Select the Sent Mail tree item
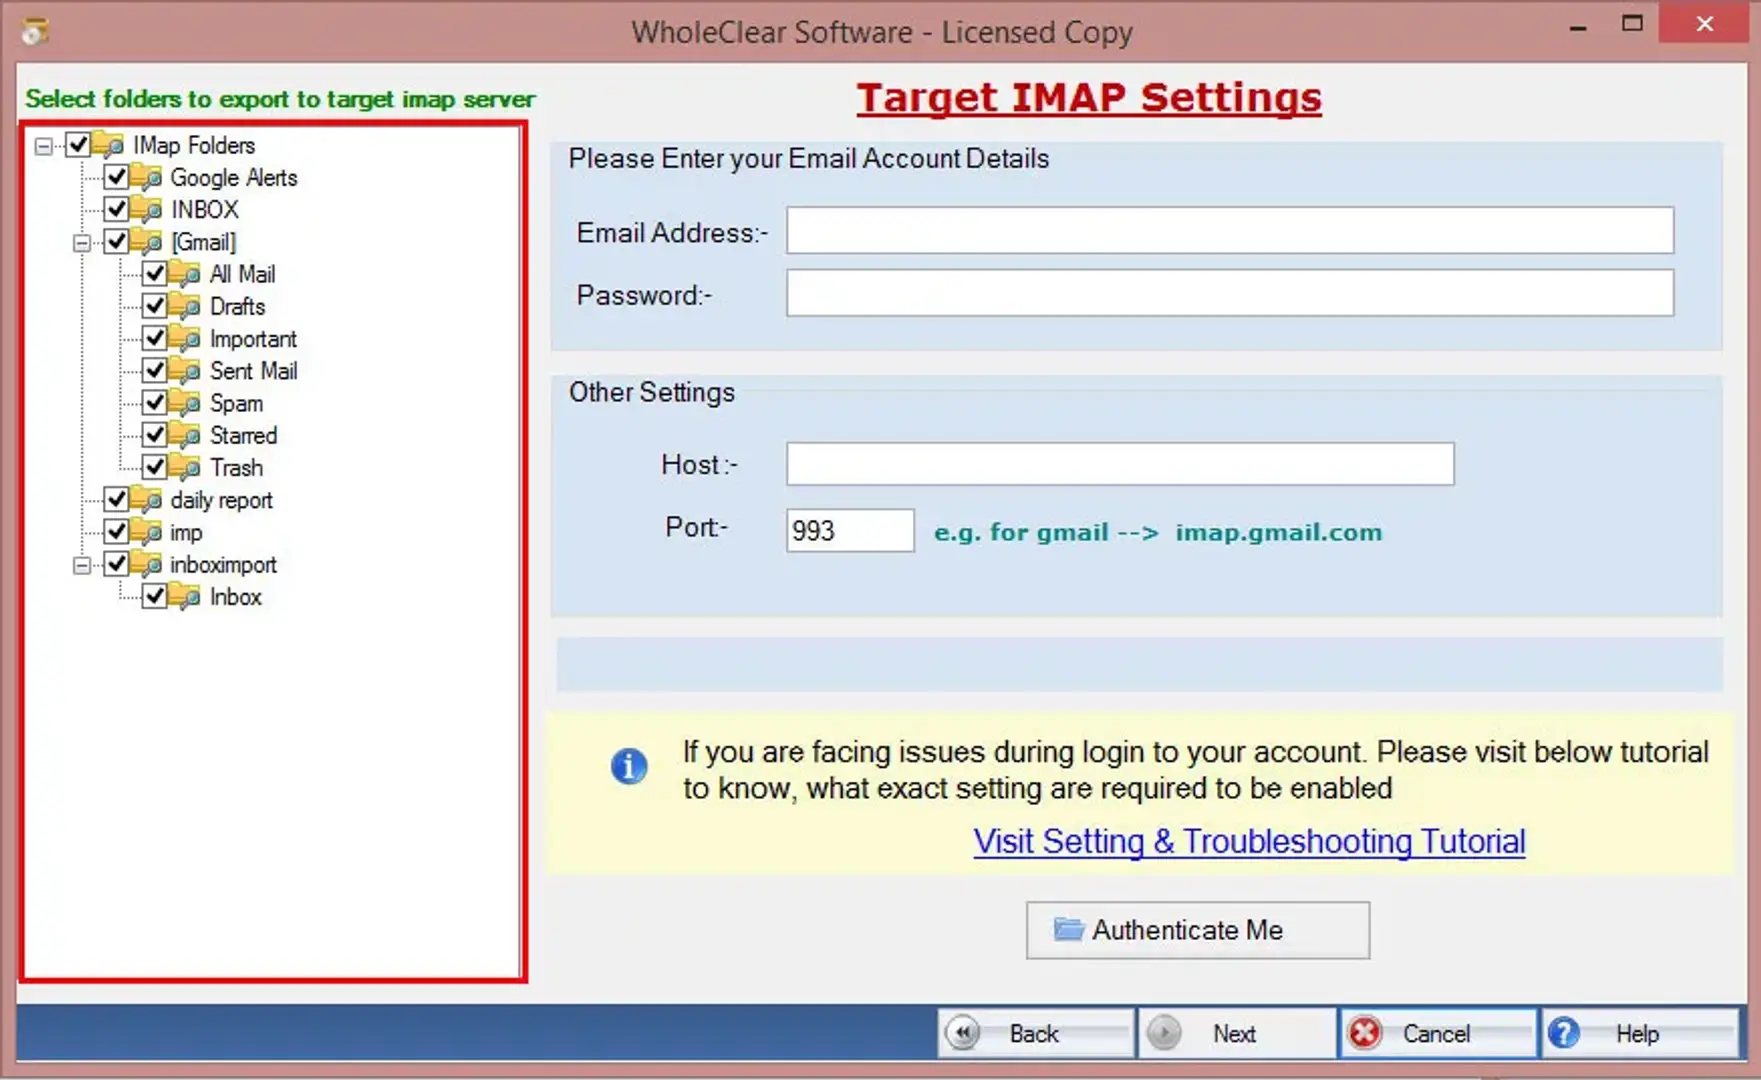The width and height of the screenshot is (1761, 1080). tap(253, 371)
